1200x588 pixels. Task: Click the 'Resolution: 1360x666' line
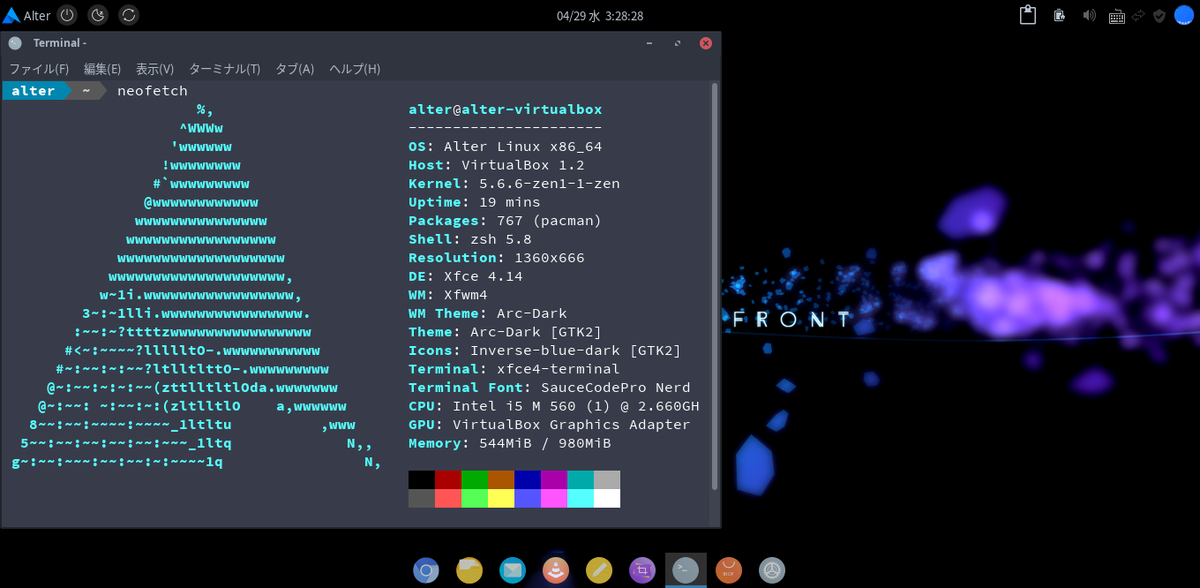pos(497,258)
